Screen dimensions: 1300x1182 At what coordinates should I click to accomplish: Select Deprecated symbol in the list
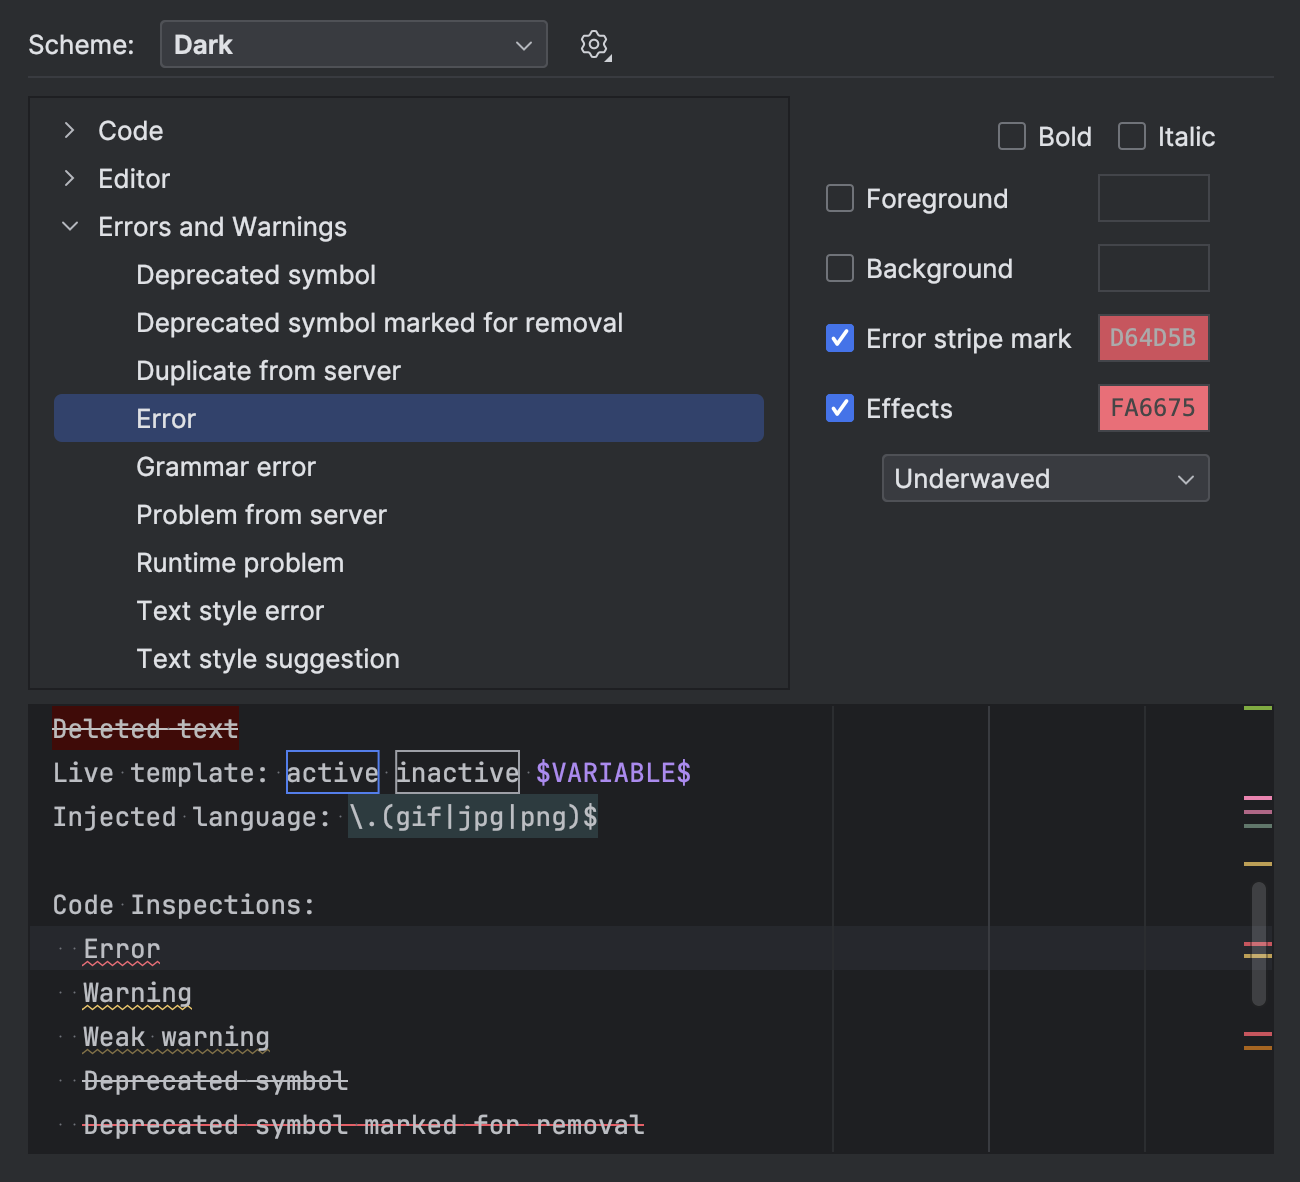click(x=256, y=275)
